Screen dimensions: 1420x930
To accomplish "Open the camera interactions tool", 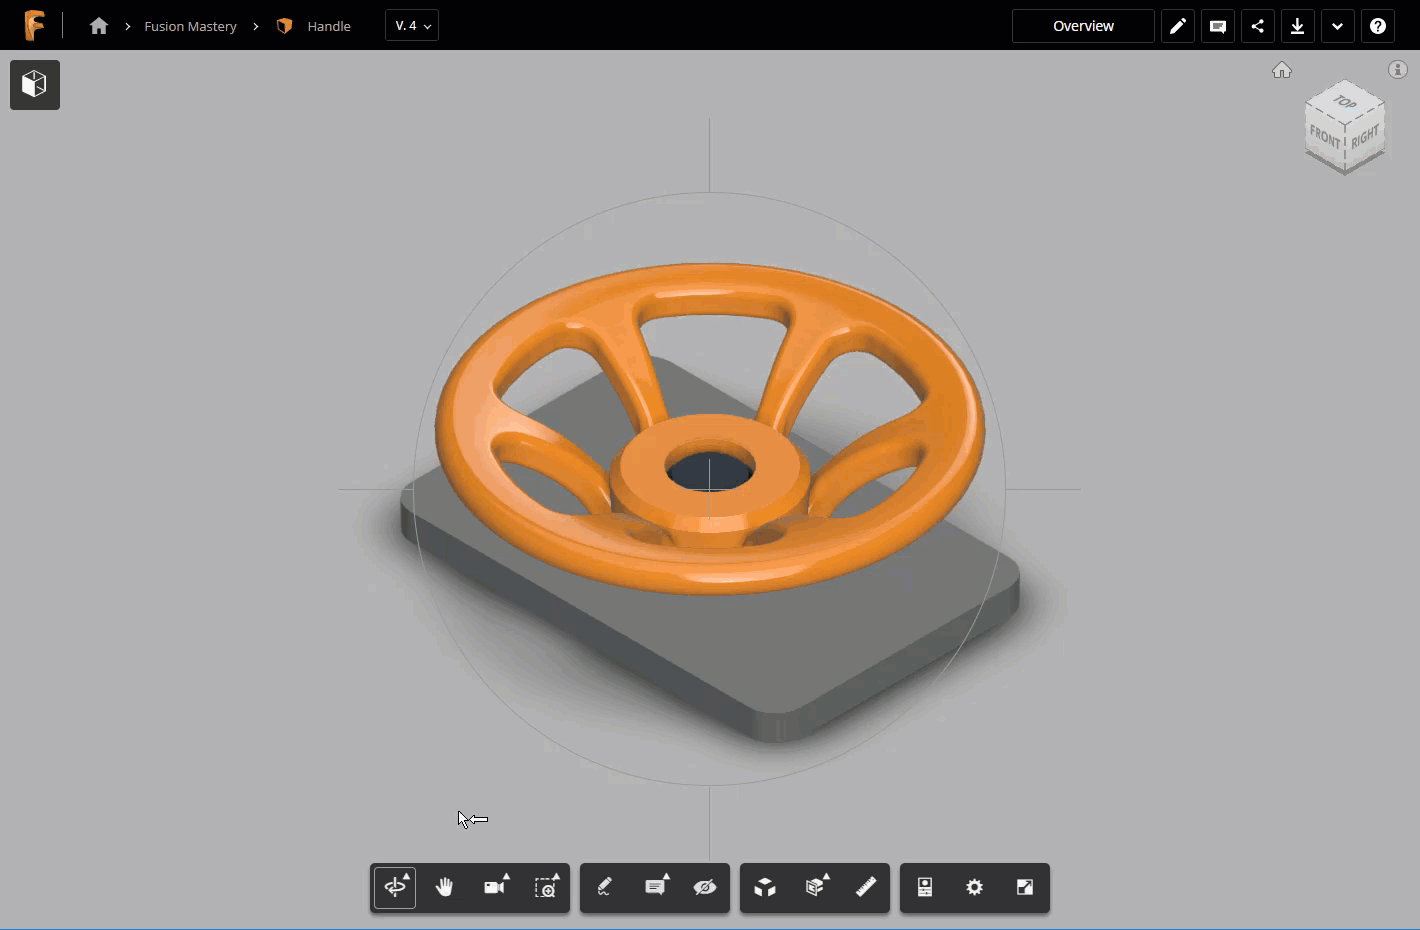I will tap(495, 888).
